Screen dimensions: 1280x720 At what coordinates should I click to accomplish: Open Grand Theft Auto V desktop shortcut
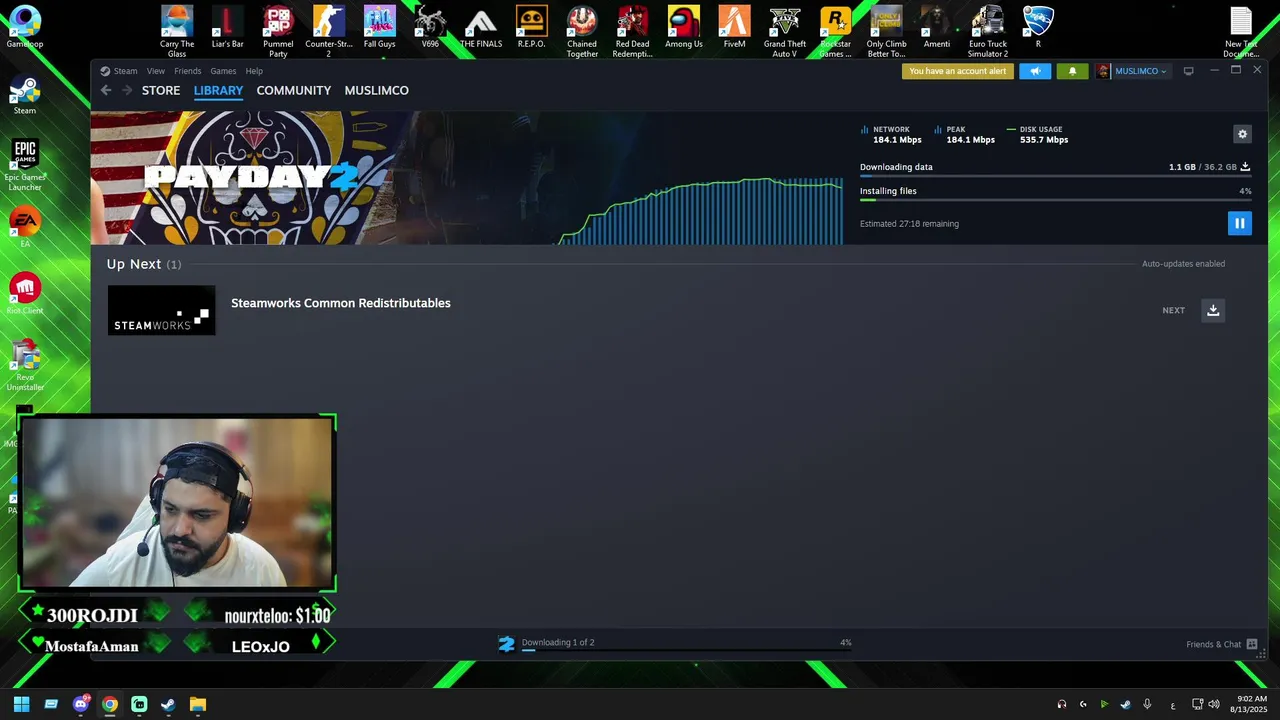click(785, 32)
